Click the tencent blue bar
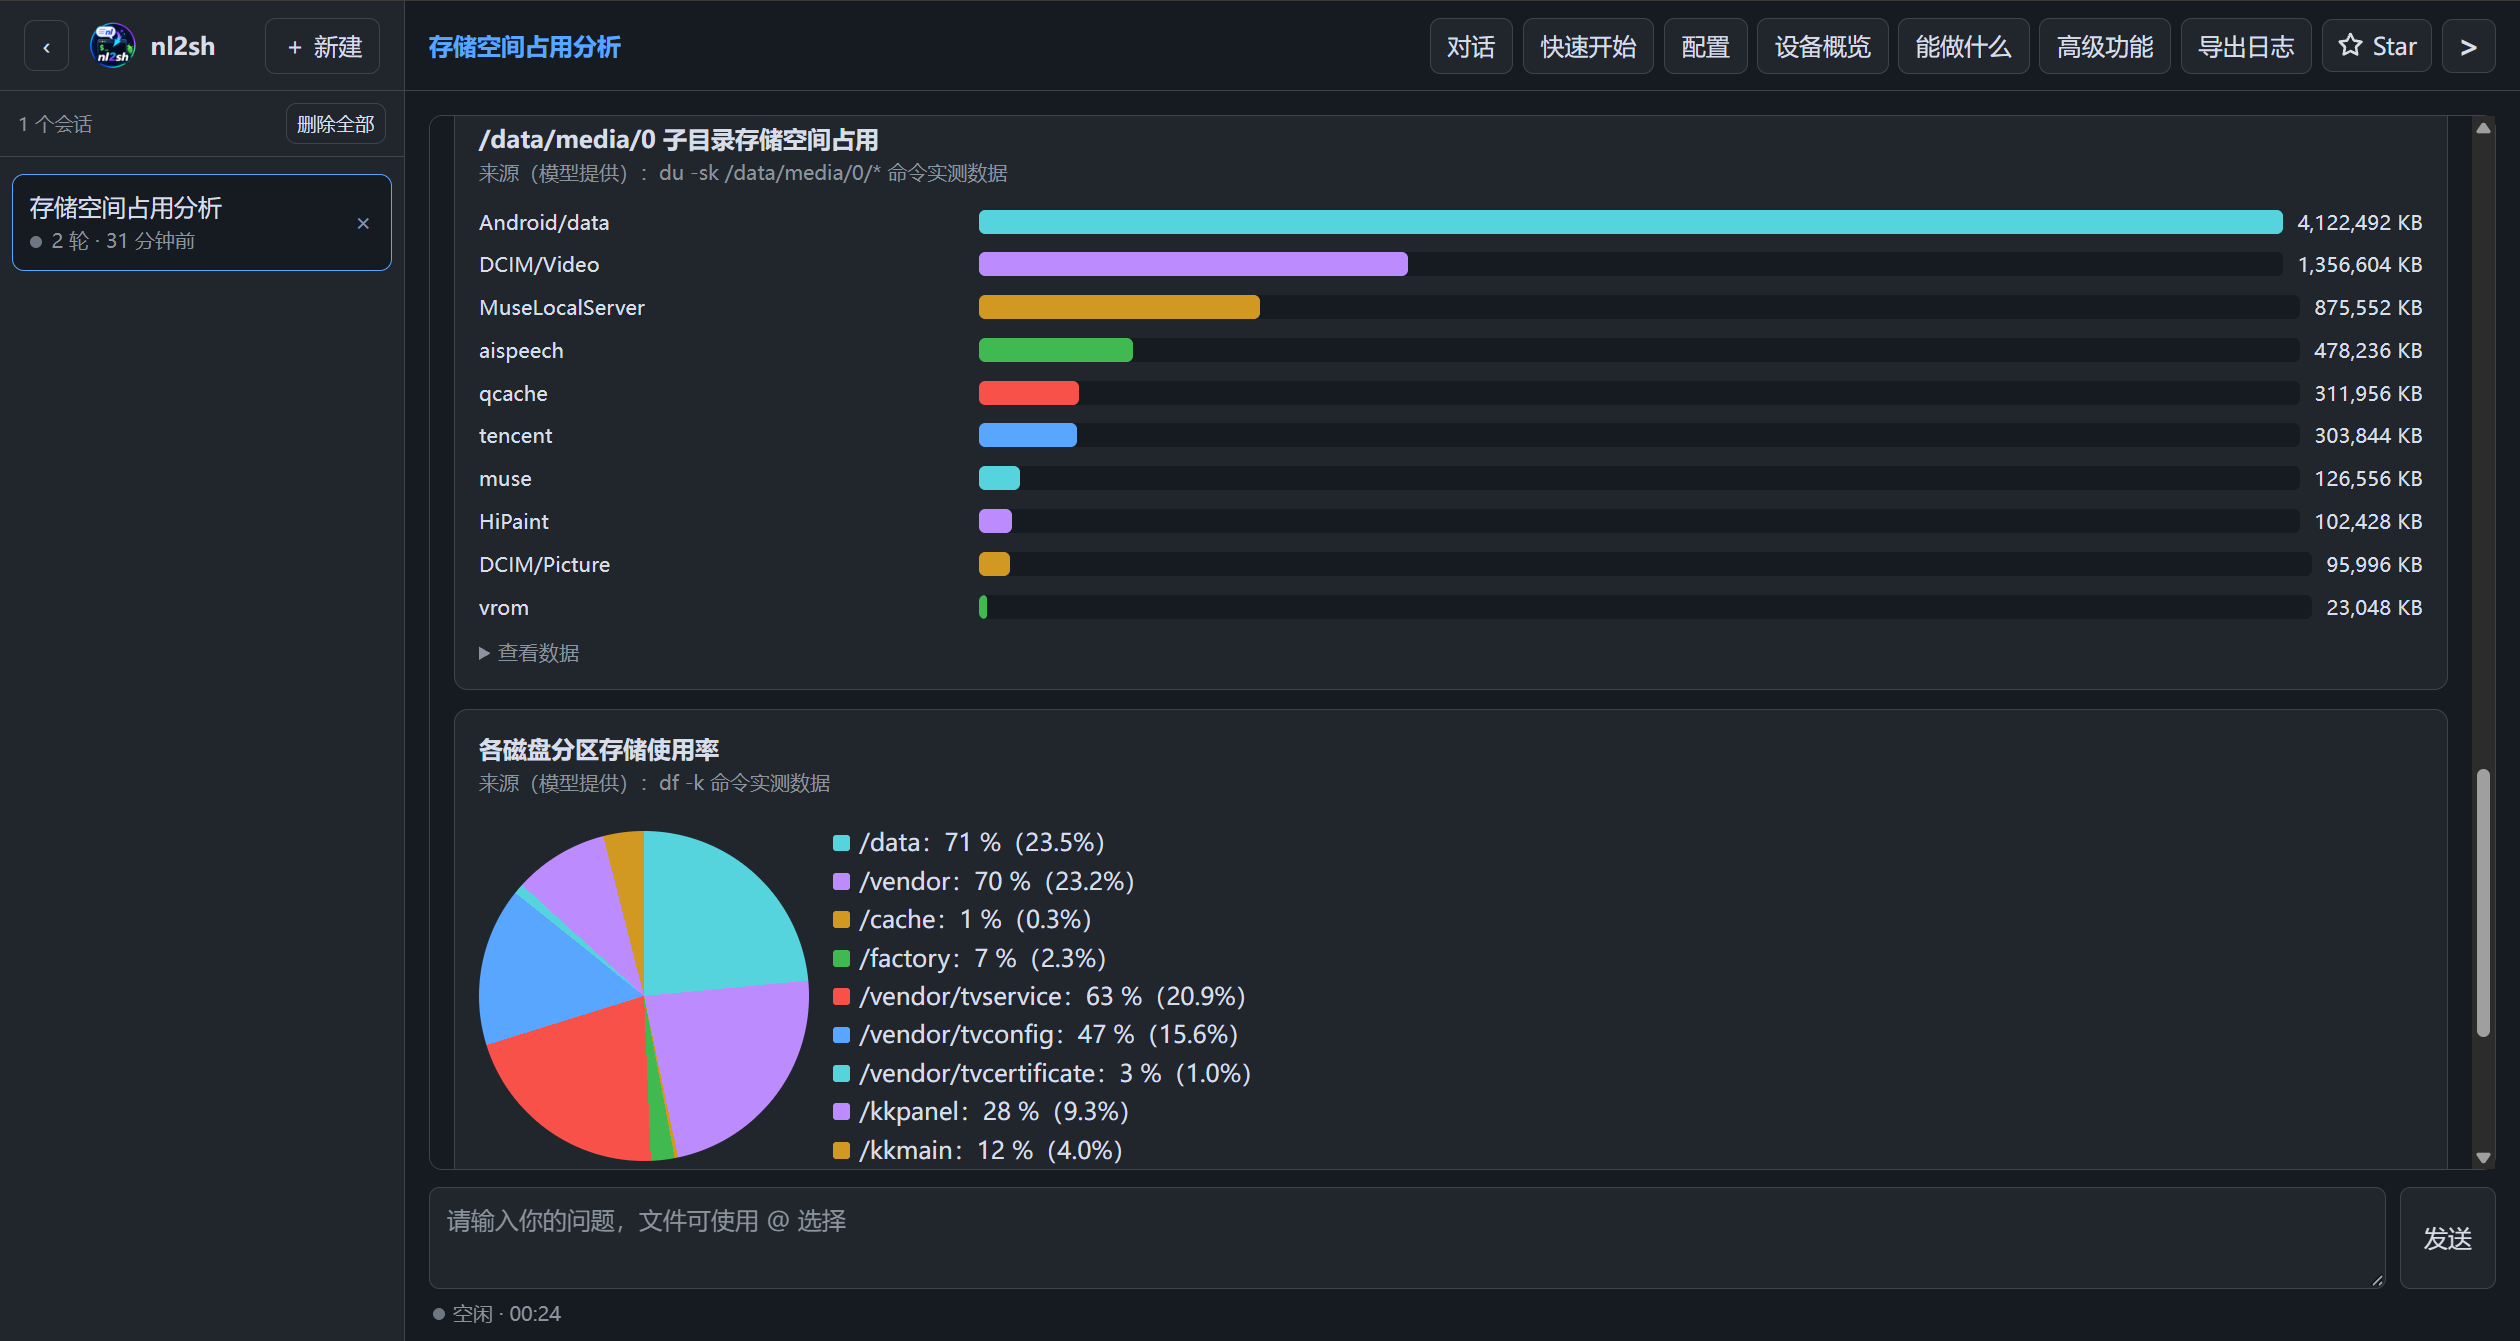This screenshot has width=2520, height=1341. 1028,435
